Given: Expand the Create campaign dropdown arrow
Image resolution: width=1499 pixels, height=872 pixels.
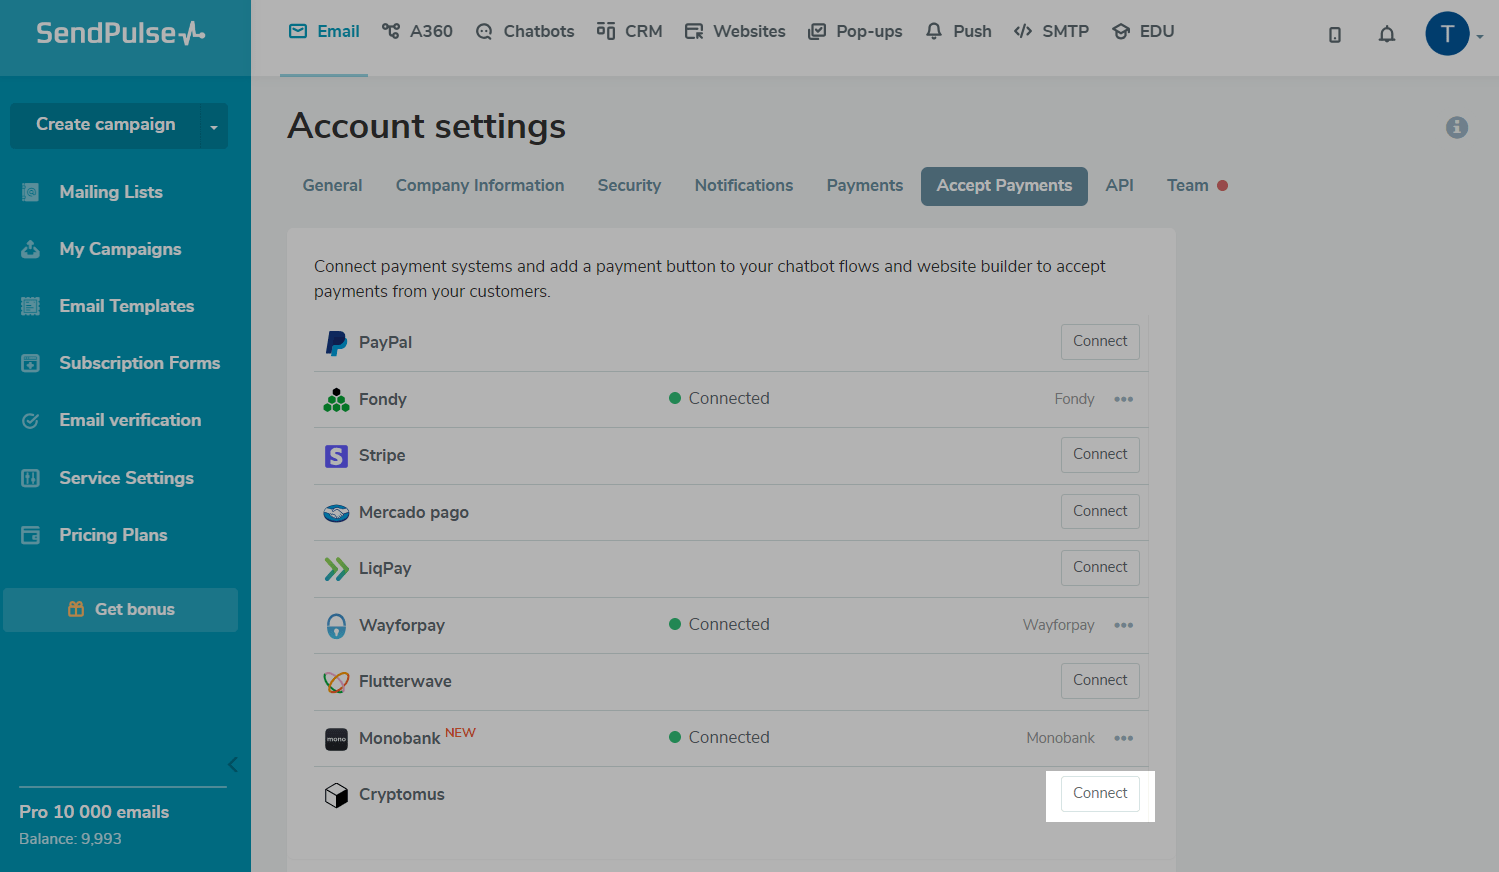Looking at the screenshot, I should coord(214,126).
